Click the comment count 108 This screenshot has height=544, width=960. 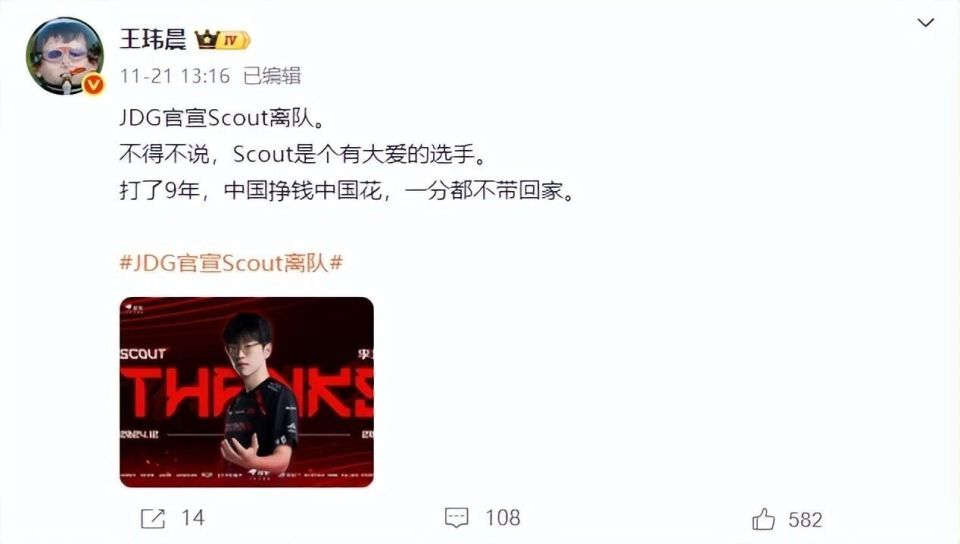pyautogui.click(x=503, y=518)
